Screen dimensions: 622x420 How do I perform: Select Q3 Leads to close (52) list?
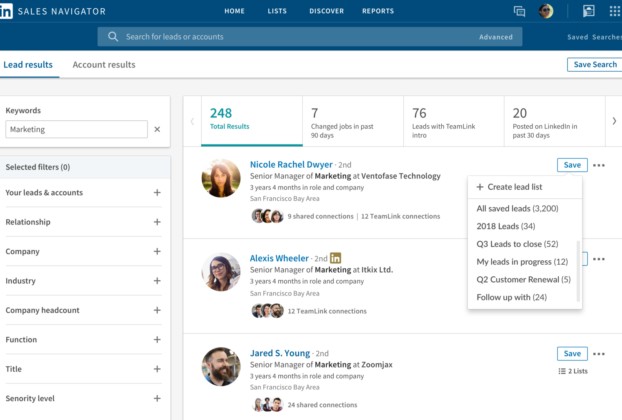pos(517,244)
